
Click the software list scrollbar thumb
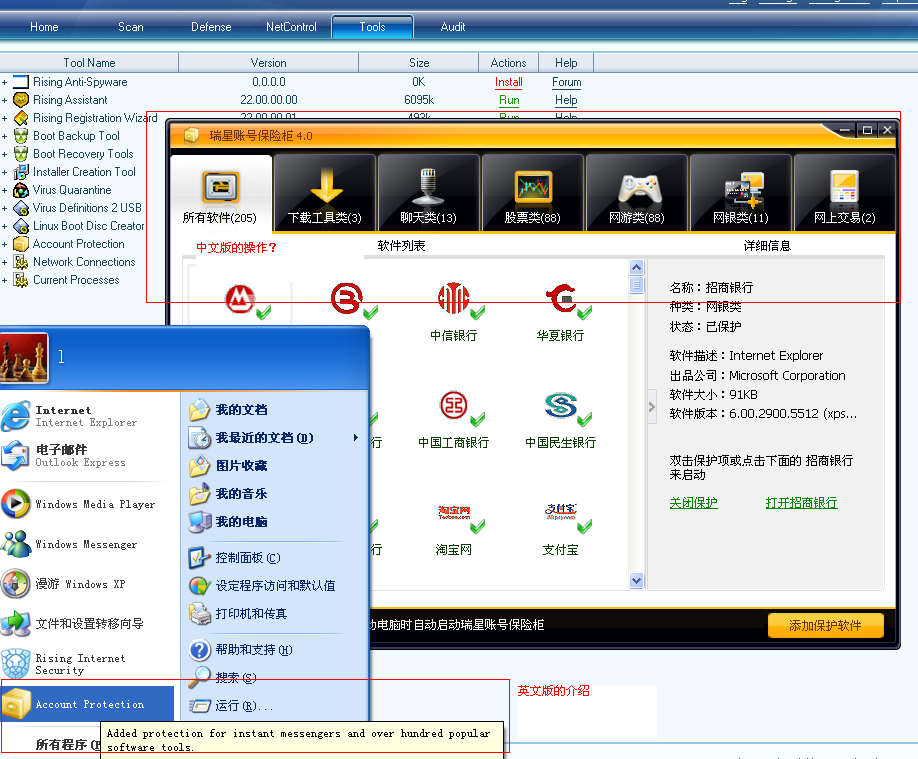(x=636, y=285)
